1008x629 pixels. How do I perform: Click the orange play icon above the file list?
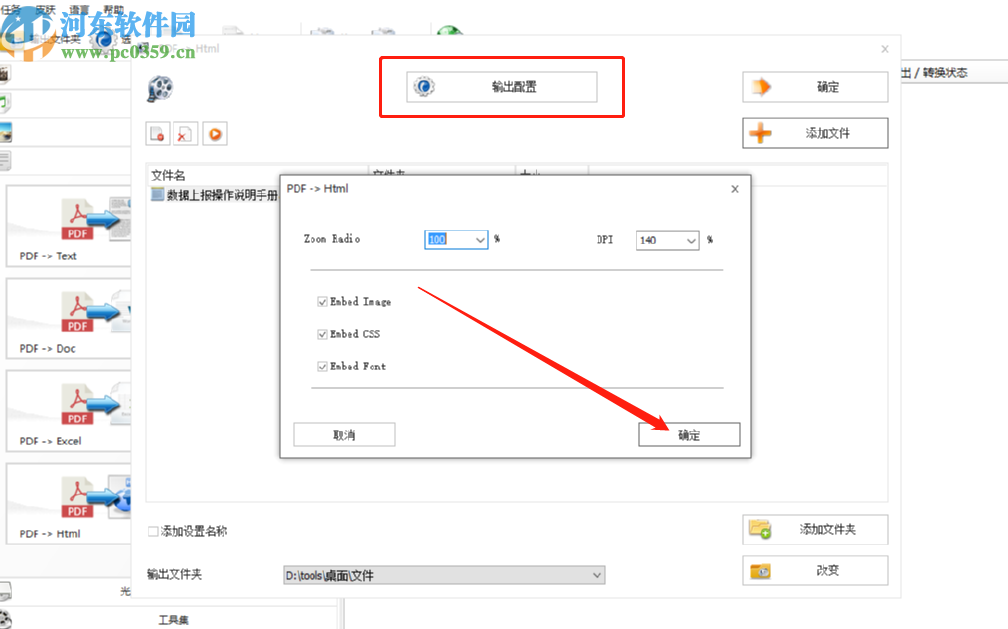pos(215,134)
